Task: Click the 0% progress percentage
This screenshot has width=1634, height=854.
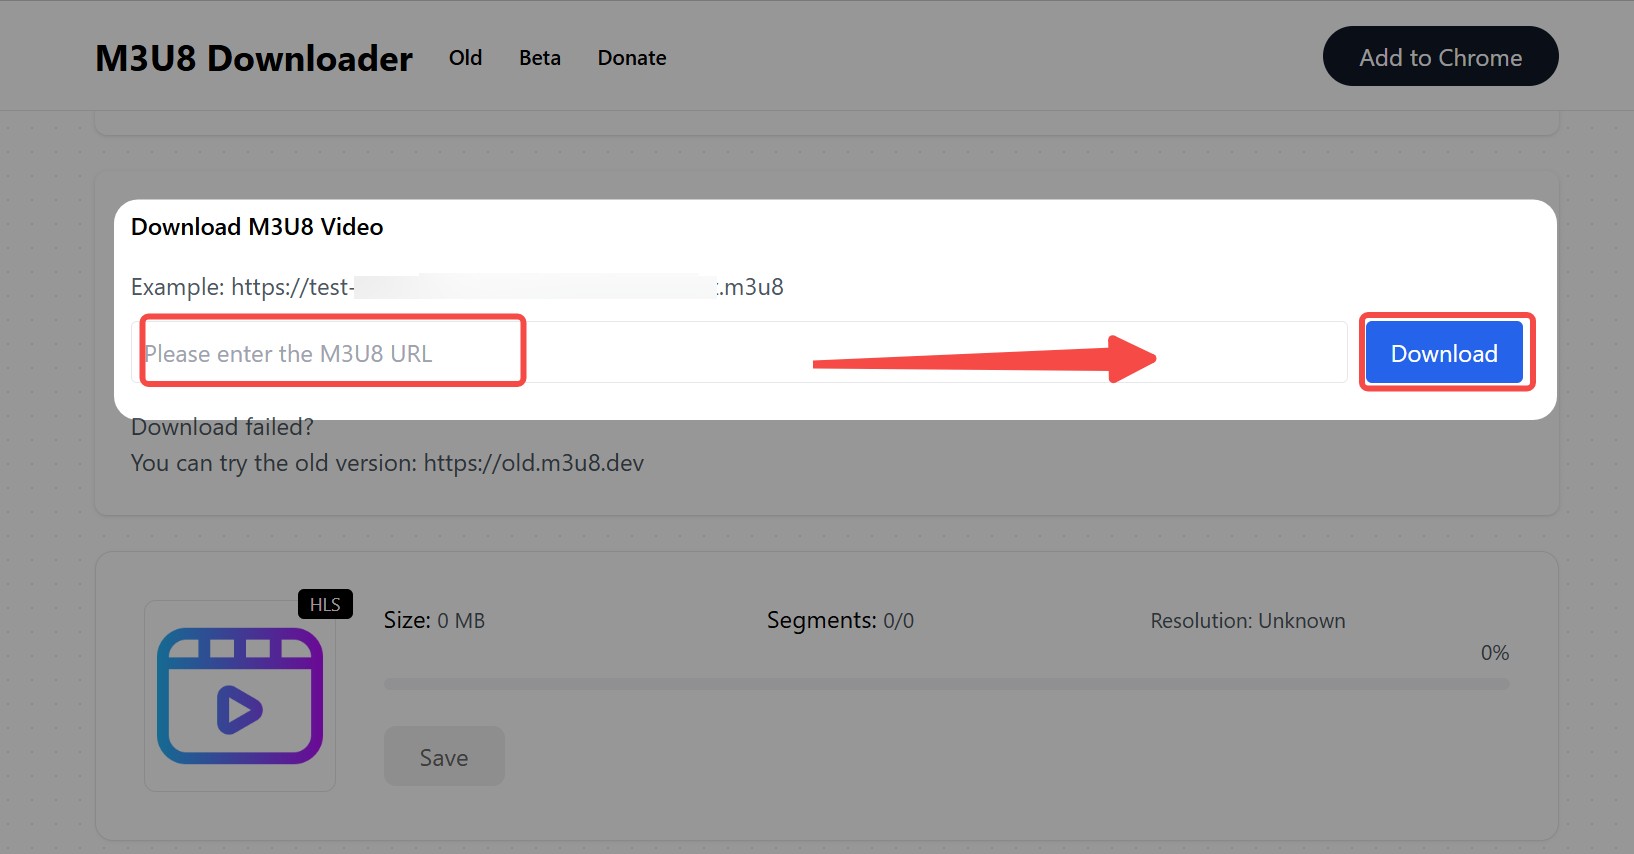Action: (1495, 652)
